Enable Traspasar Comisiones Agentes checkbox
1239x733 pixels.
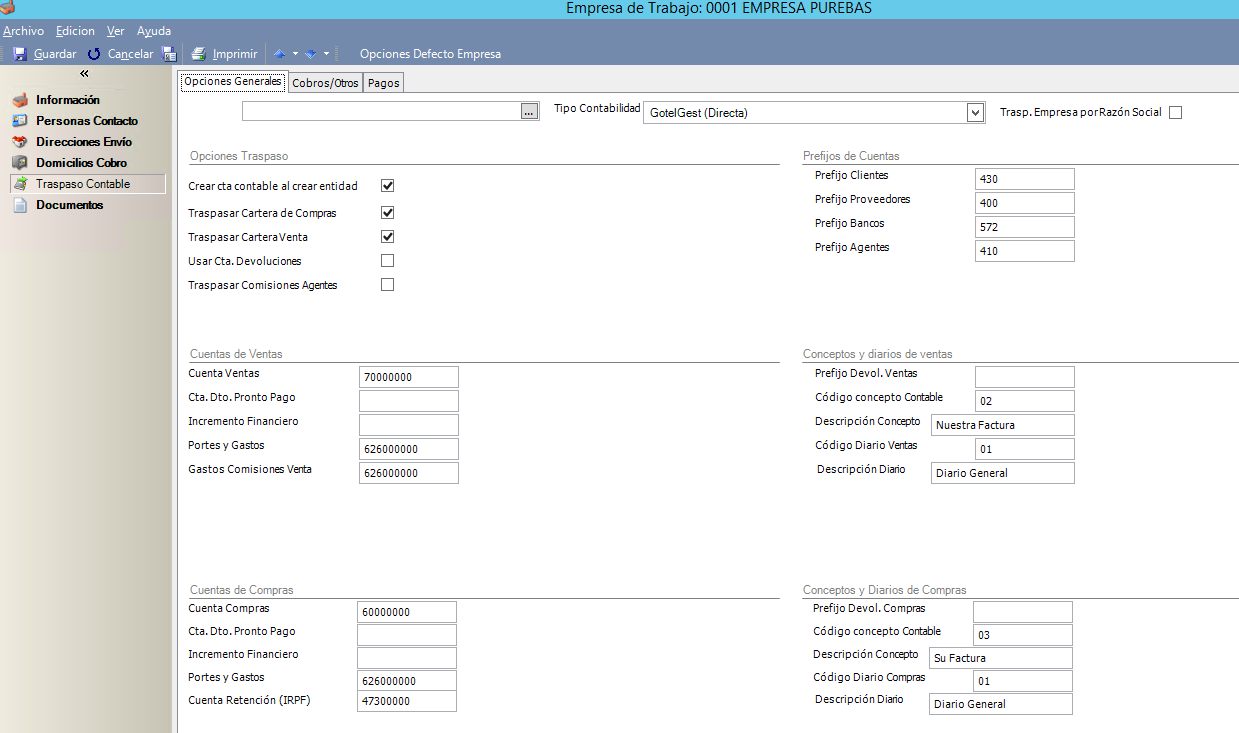pyautogui.click(x=388, y=285)
